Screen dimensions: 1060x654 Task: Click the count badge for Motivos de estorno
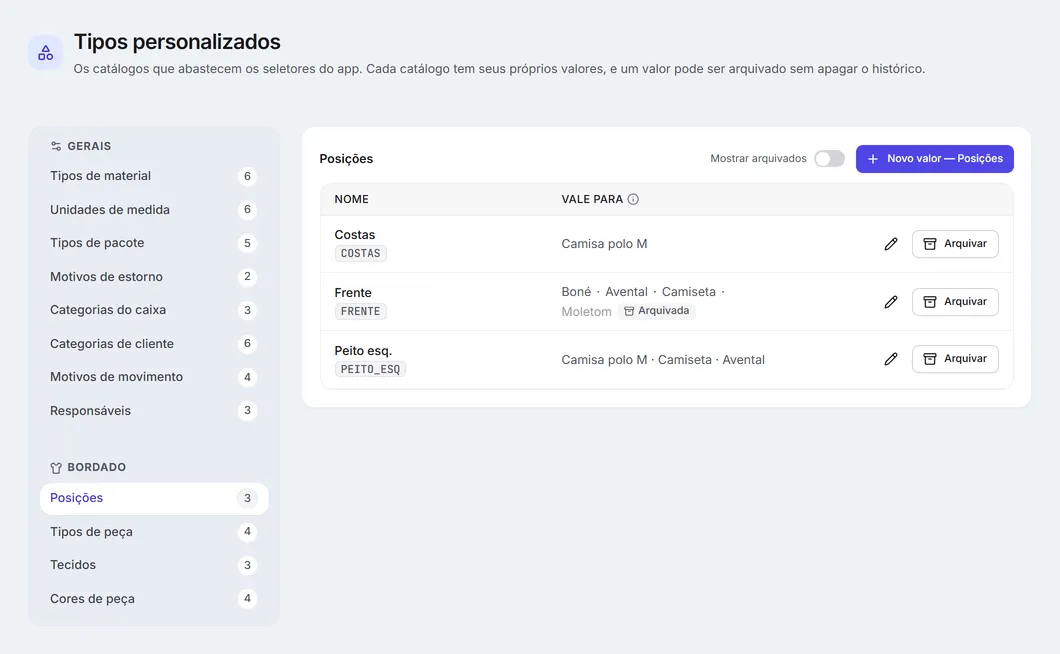(247, 277)
